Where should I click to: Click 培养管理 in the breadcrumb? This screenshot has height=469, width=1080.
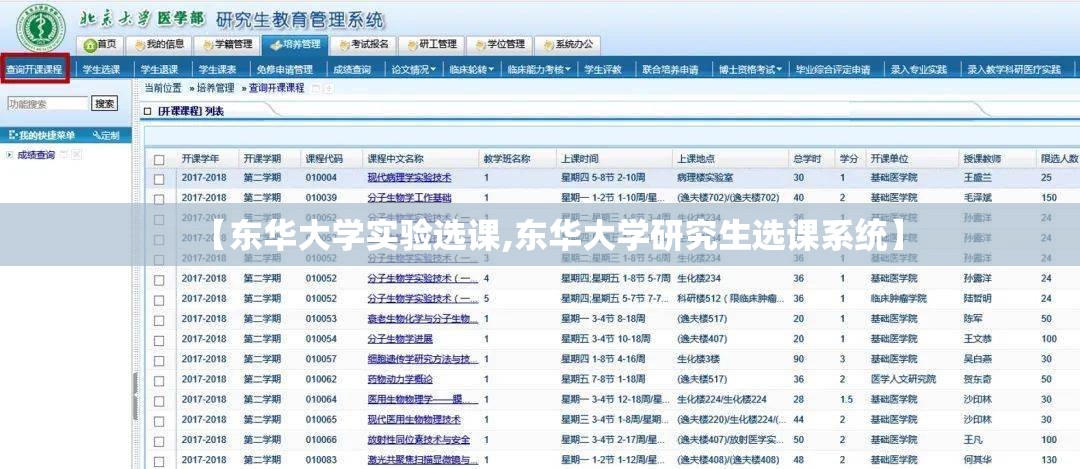216,88
